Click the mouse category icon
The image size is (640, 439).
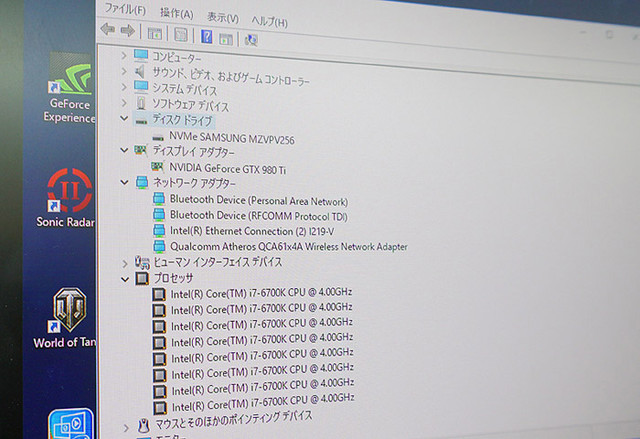click(x=143, y=426)
